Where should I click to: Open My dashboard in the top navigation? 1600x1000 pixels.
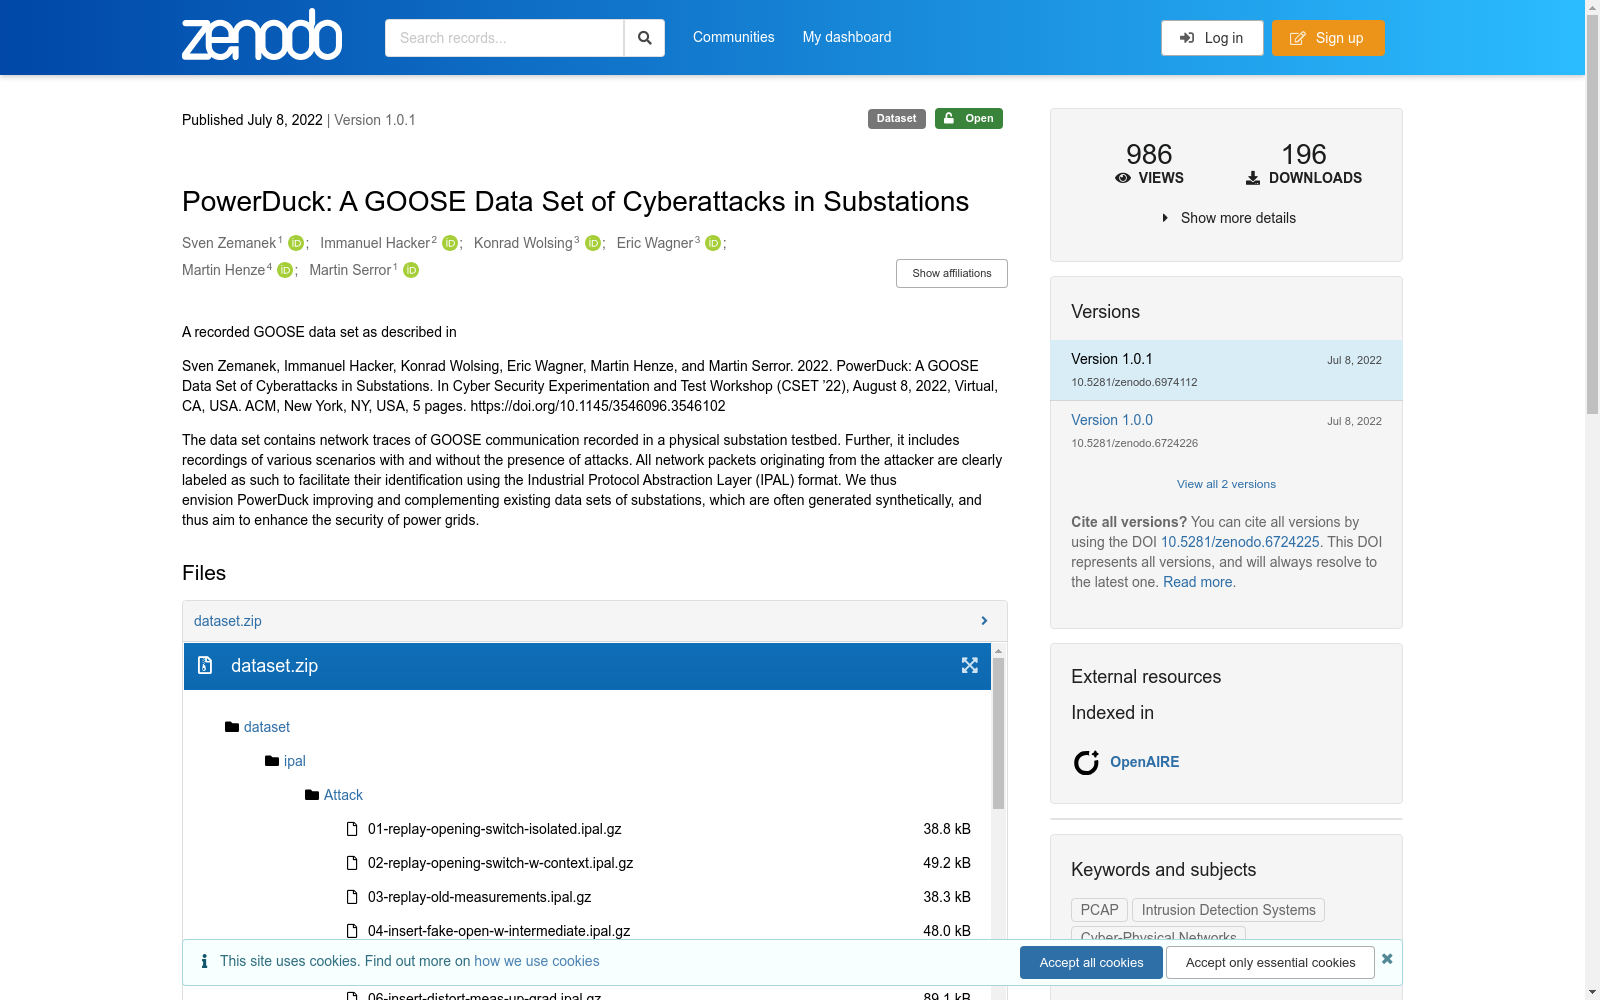(x=847, y=37)
